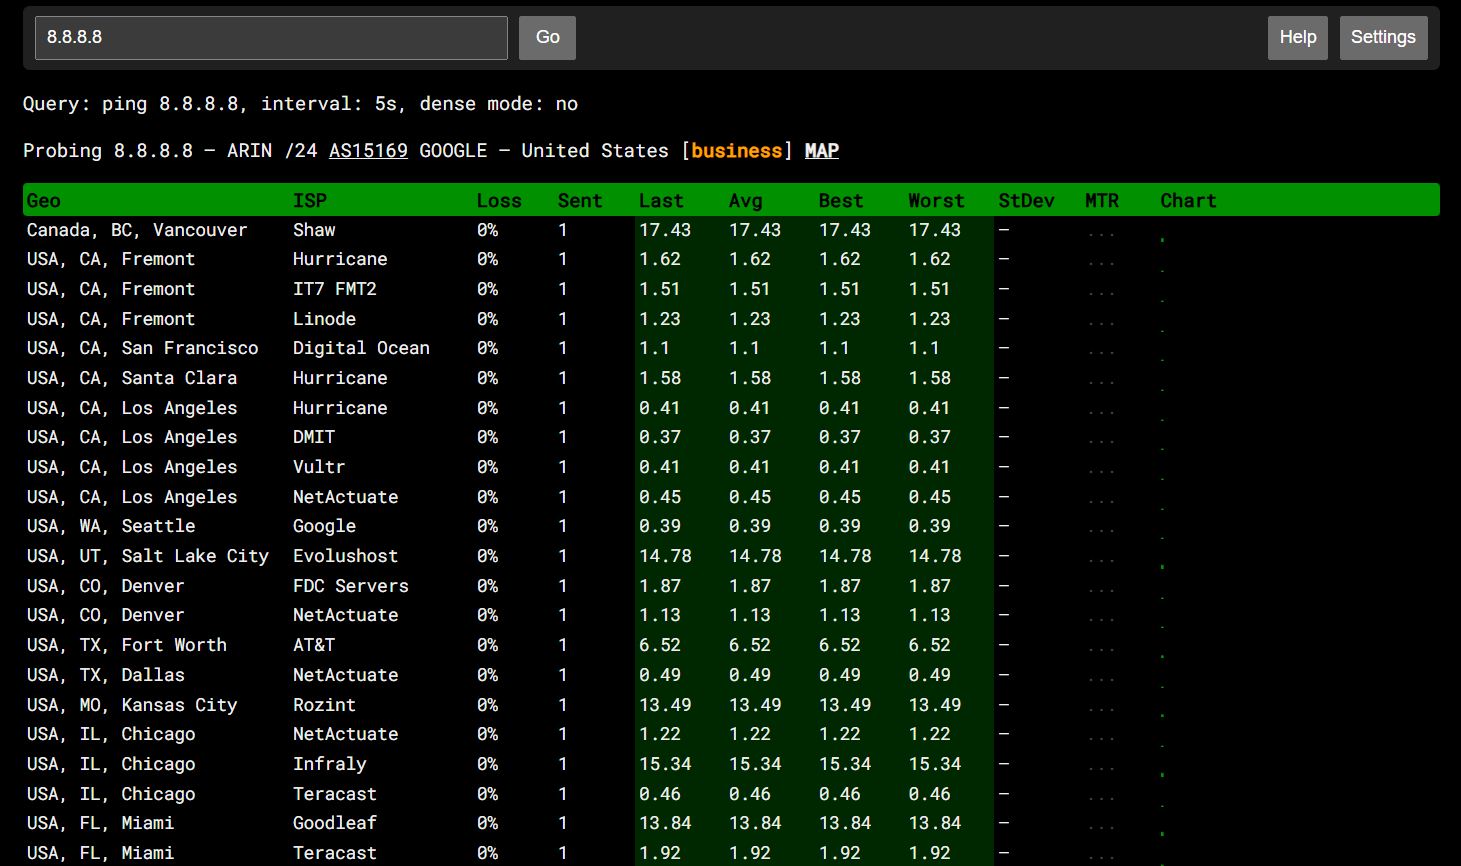Viewport: 1461px width, 866px height.
Task: Click Last value 17.43 in Vancouver row
Action: pos(665,230)
